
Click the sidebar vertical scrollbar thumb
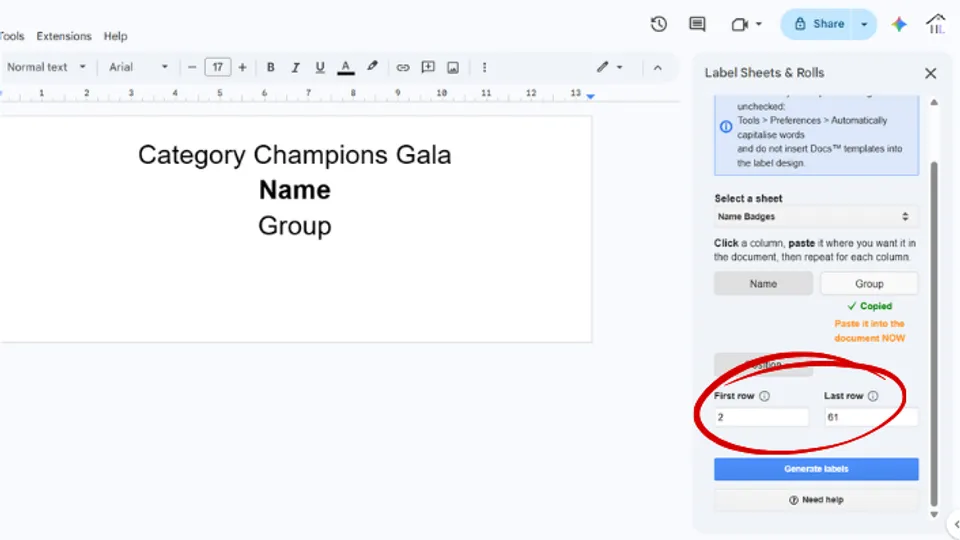point(934,334)
